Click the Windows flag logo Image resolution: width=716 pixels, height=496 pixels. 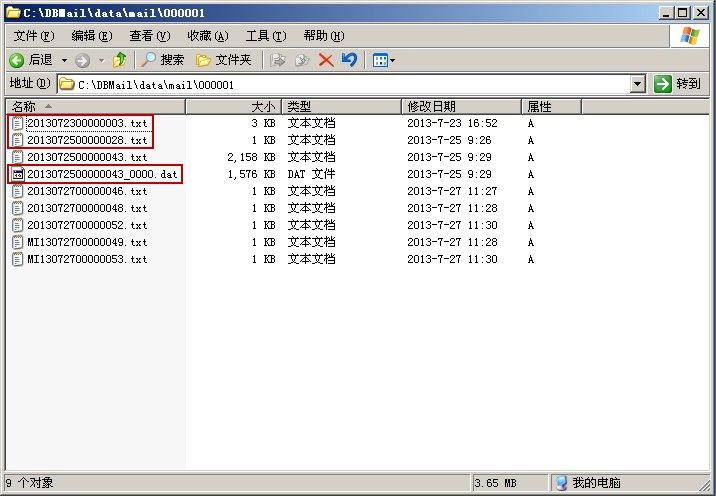[x=690, y=36]
